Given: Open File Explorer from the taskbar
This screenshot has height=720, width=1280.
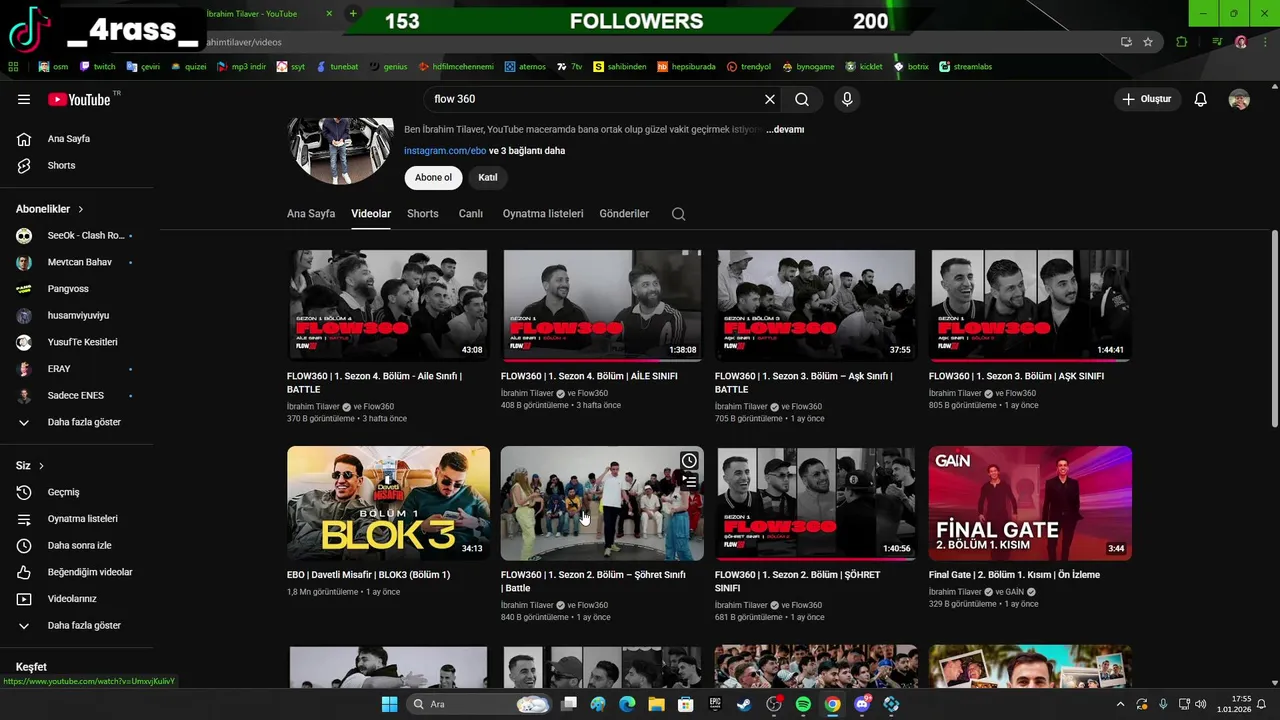Looking at the screenshot, I should (657, 704).
